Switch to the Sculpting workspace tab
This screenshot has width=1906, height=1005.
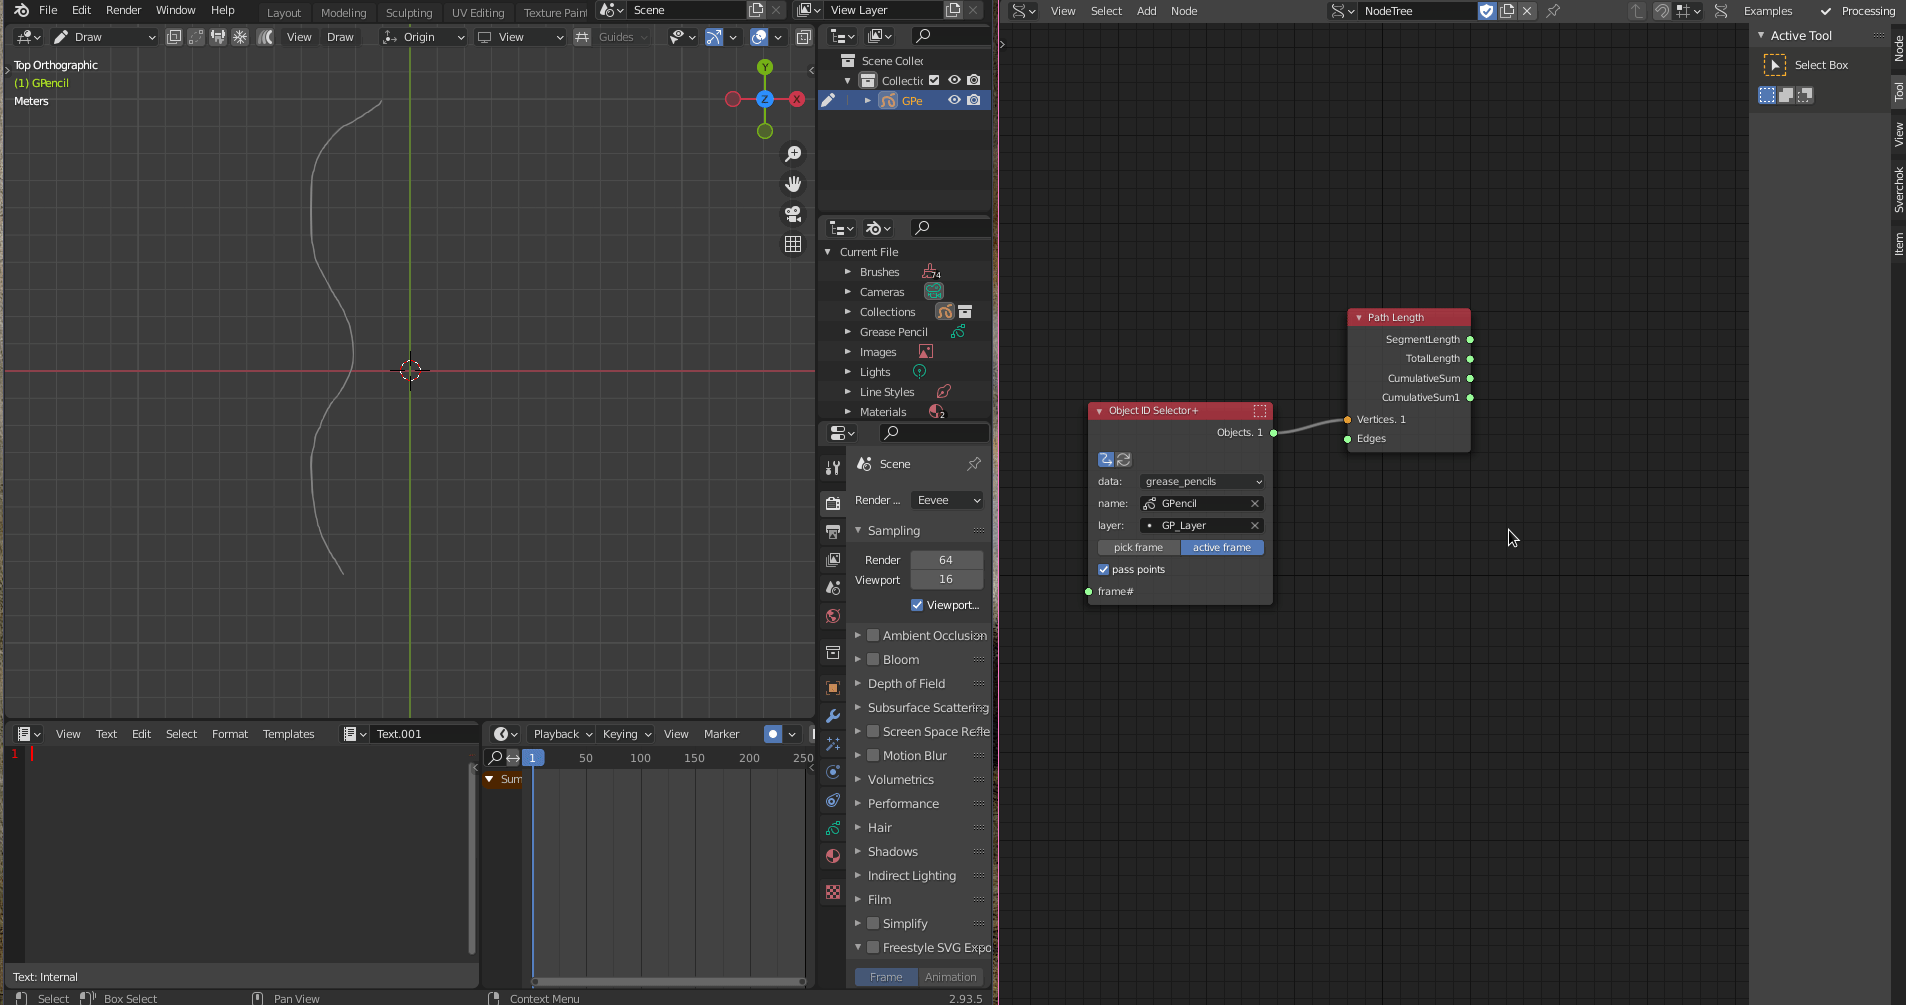[x=409, y=12]
